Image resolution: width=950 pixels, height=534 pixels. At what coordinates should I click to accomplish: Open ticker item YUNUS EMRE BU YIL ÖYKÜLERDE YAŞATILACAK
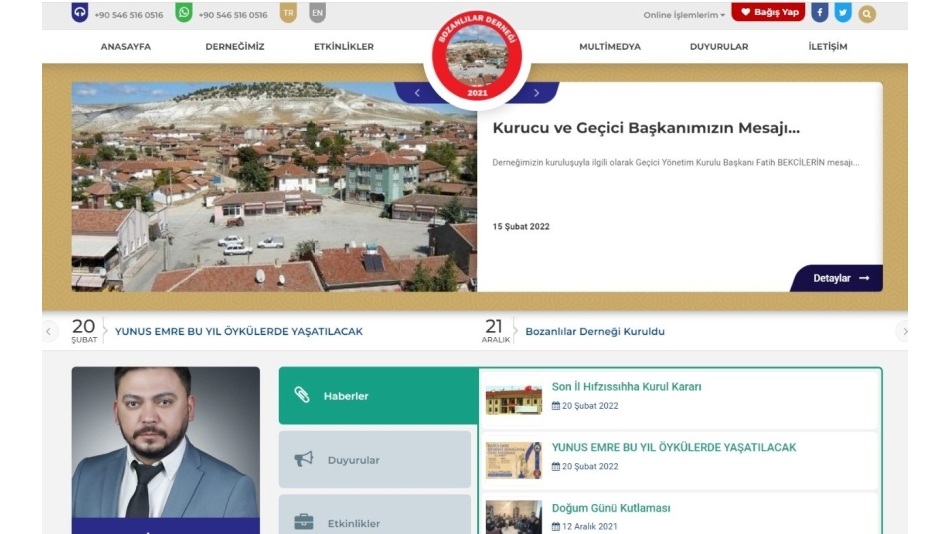tap(239, 332)
